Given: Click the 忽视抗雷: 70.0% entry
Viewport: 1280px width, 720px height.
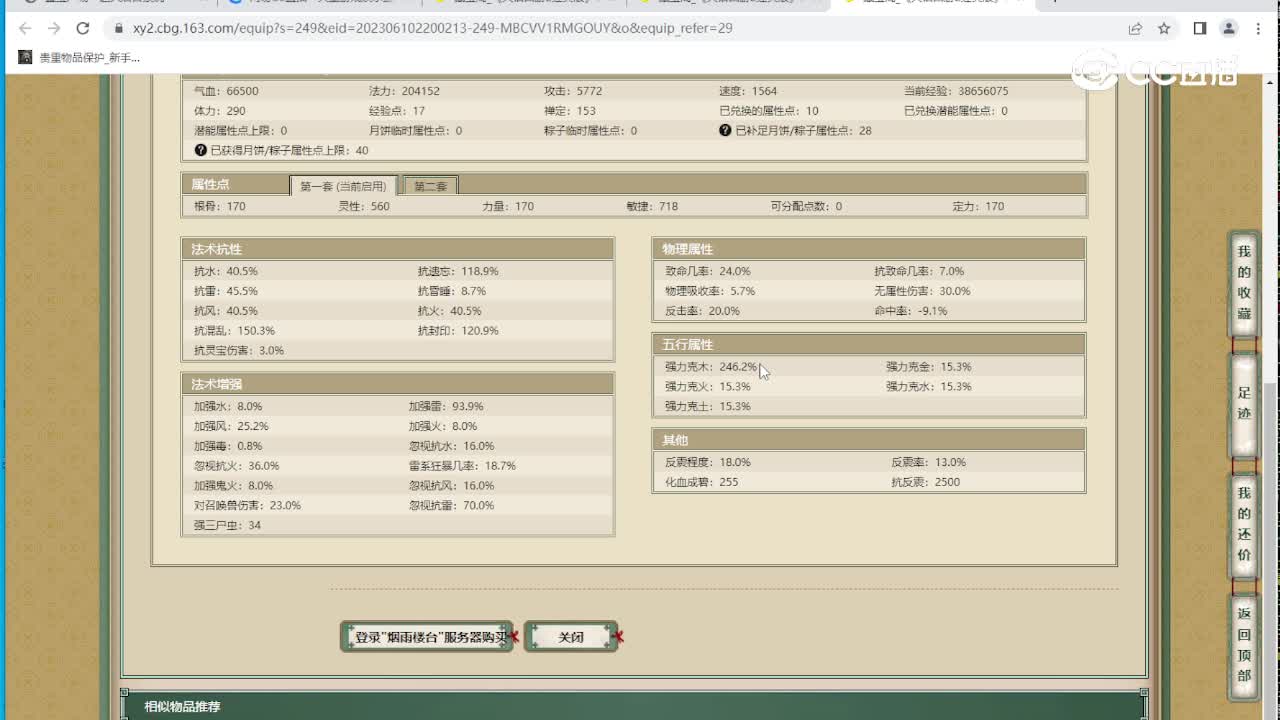Looking at the screenshot, I should point(452,506).
